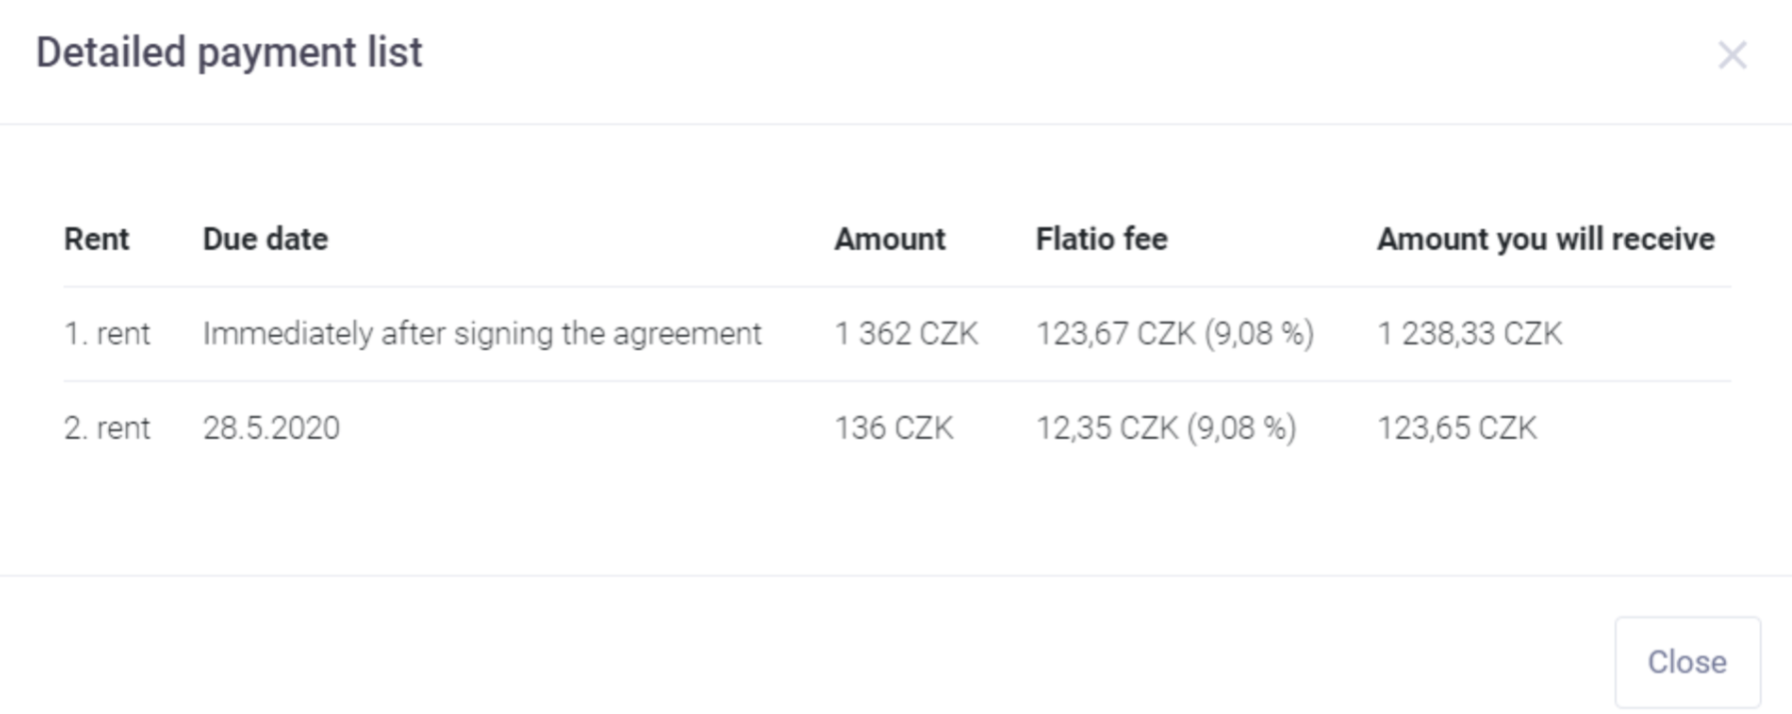Click the 123,65 CZK payout
This screenshot has height=714, width=1792.
[x=1456, y=428]
